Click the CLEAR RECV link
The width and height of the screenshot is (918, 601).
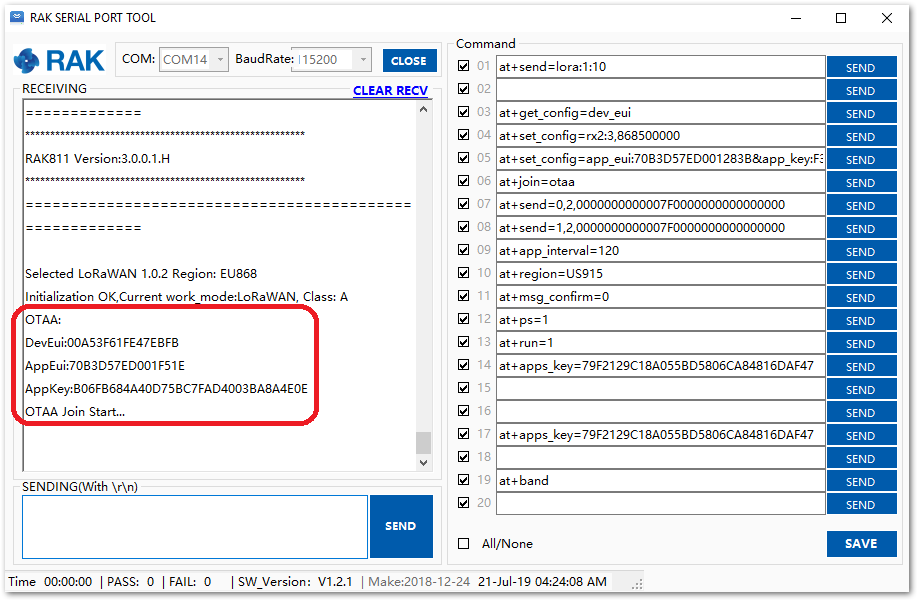(390, 90)
